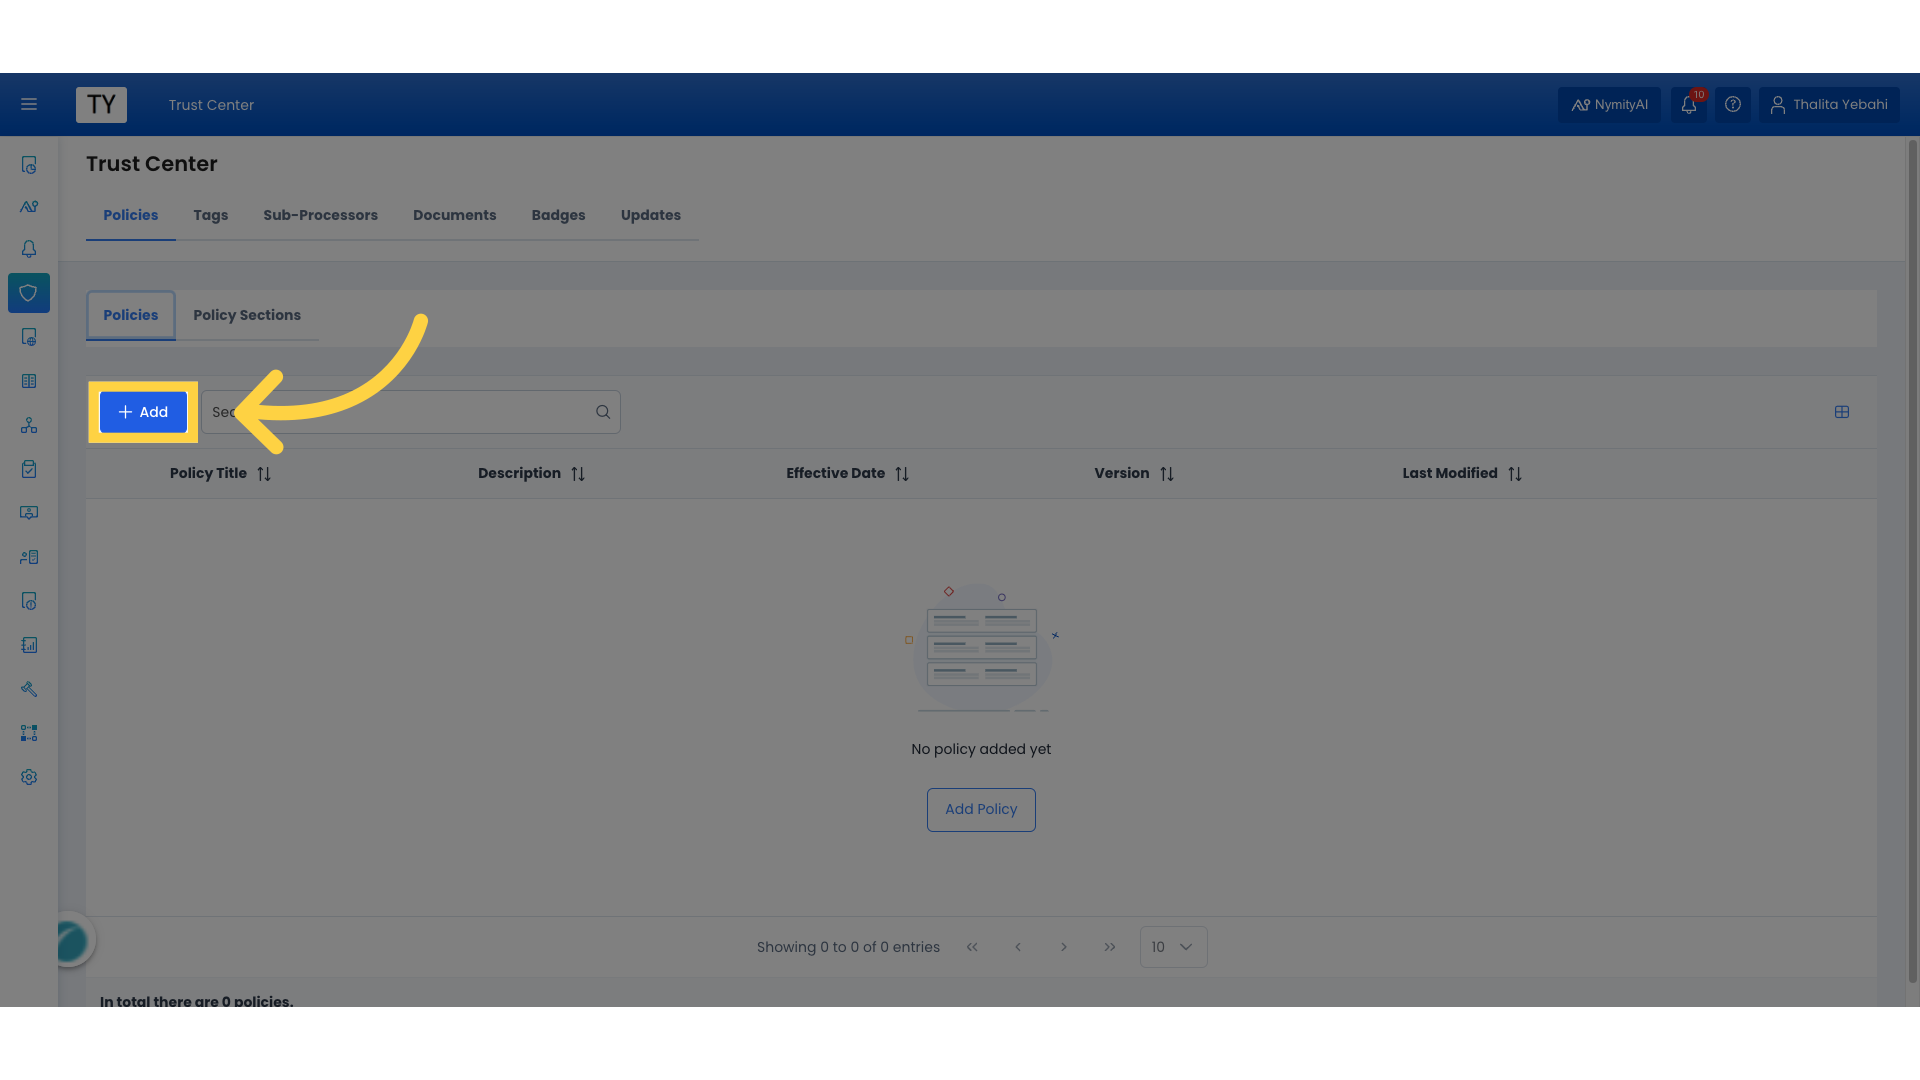
Task: Click the clipboard checklist icon in the sidebar
Action: pos(28,468)
